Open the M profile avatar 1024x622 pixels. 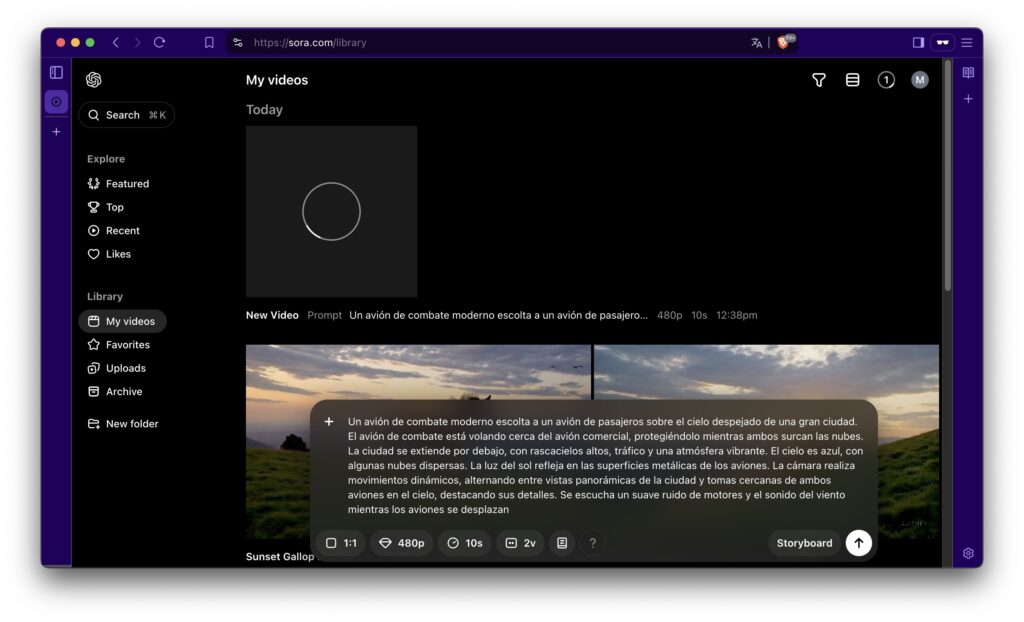(x=920, y=80)
